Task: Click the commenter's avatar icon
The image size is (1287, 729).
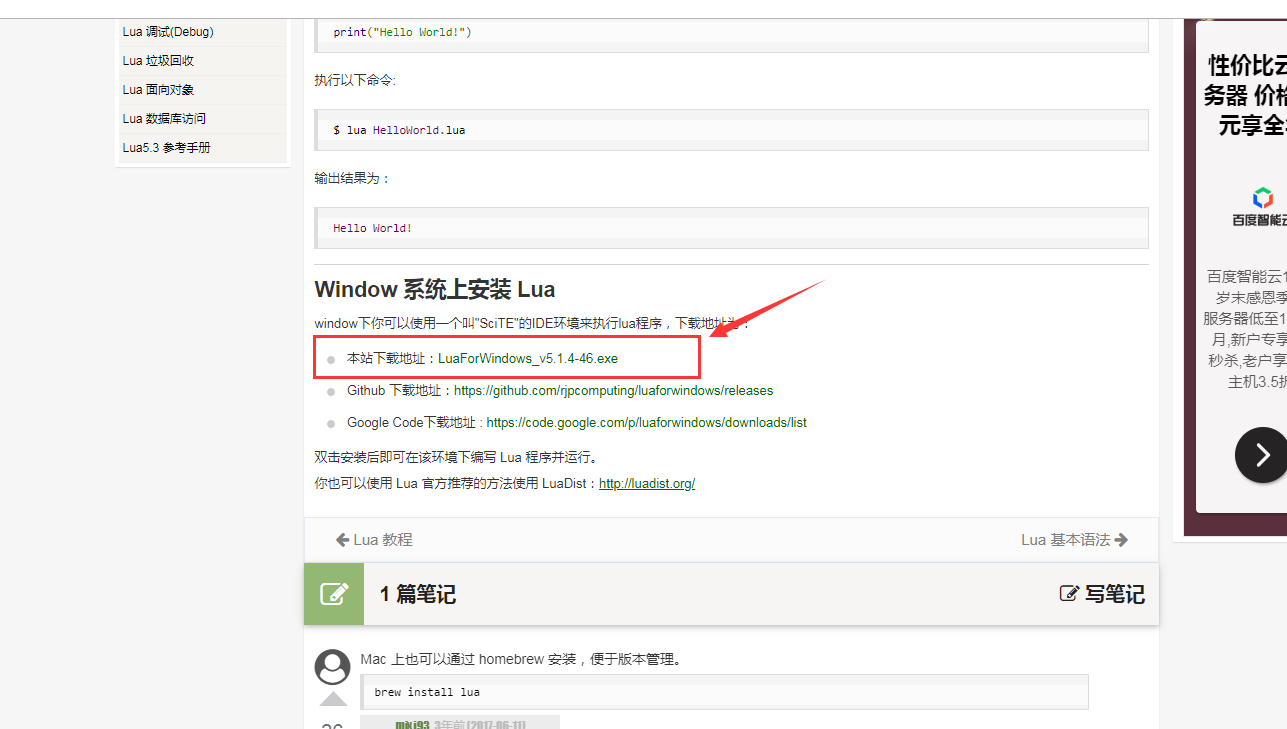Action: [332, 667]
